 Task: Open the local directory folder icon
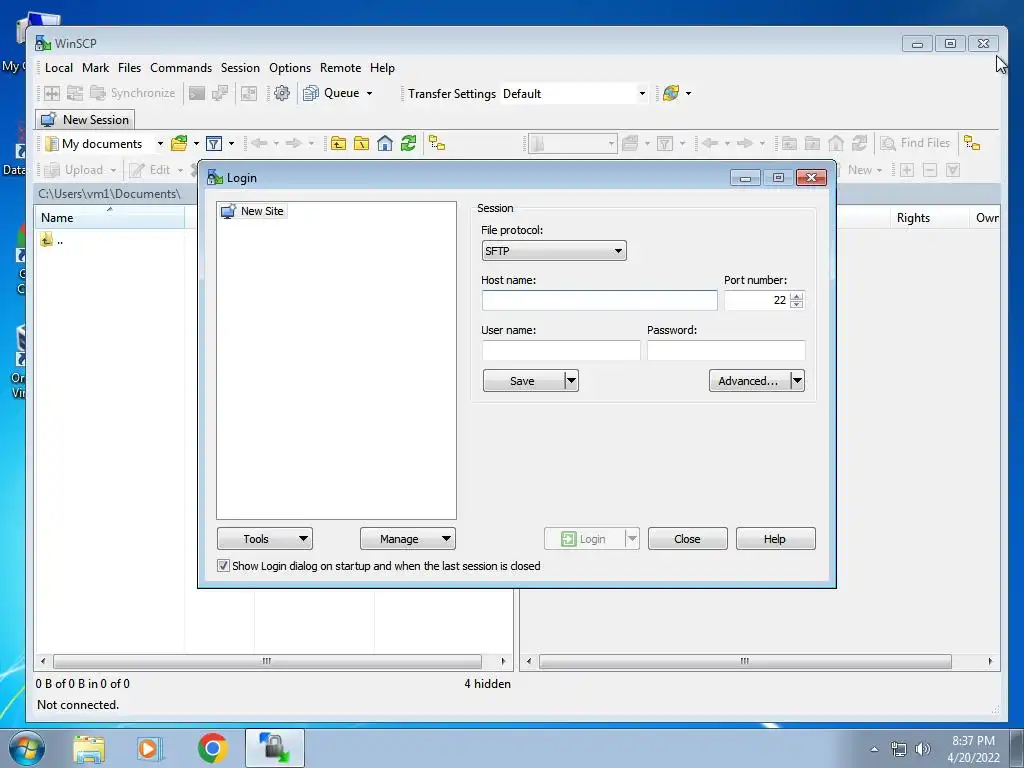[x=179, y=144]
